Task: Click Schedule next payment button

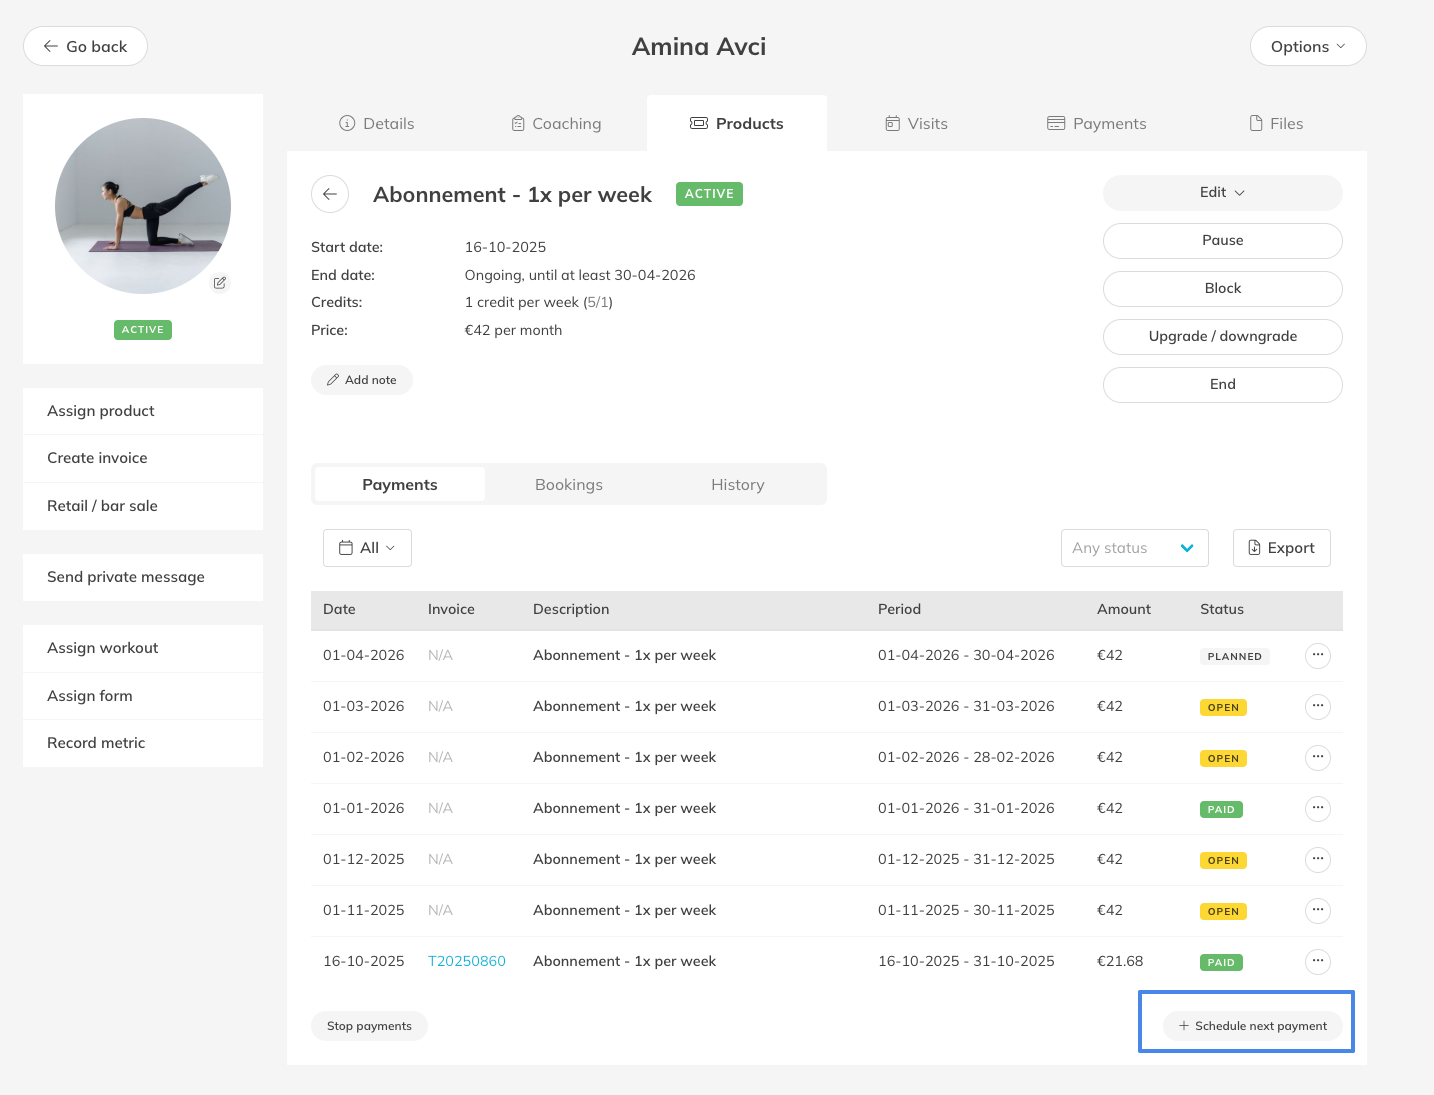Action: pyautogui.click(x=1252, y=1026)
